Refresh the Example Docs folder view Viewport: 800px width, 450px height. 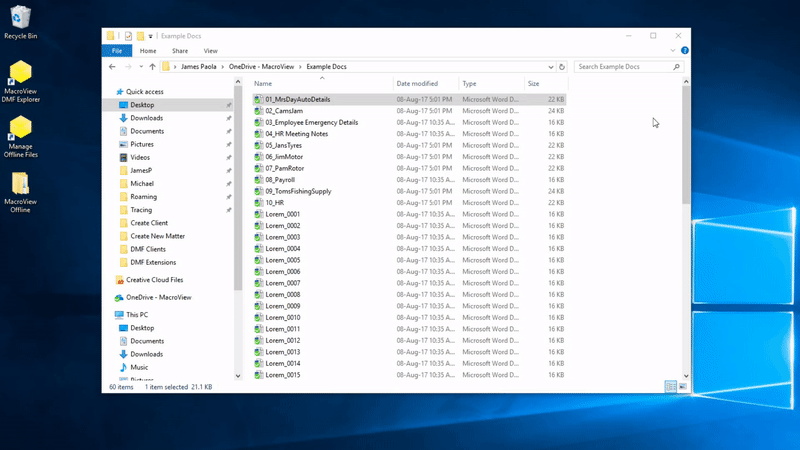coord(562,67)
